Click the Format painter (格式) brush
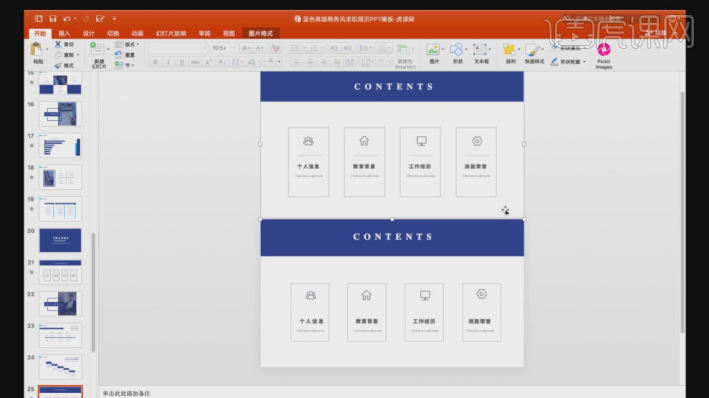The height and width of the screenshot is (398, 709). [64, 66]
